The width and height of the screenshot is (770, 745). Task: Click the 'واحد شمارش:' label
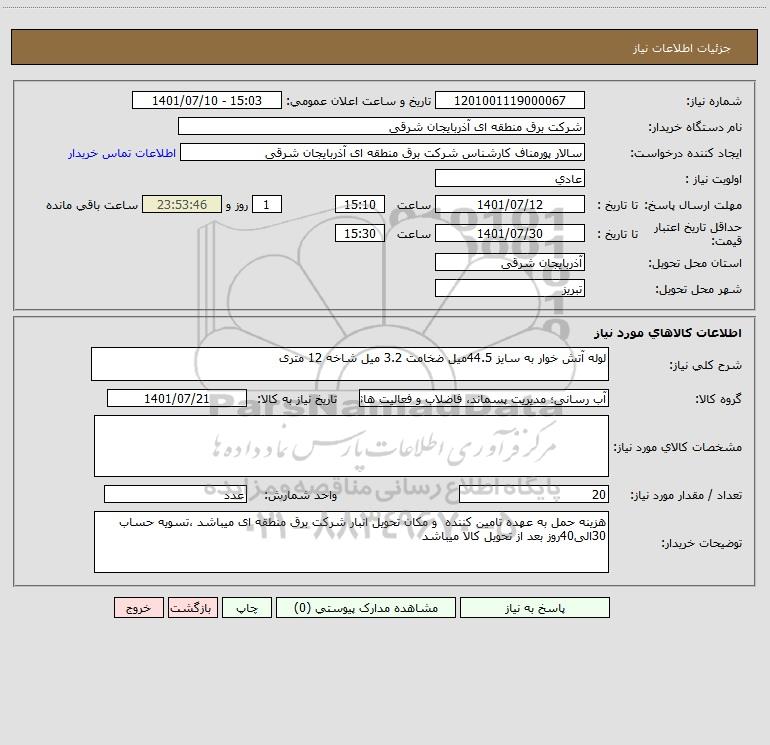[x=301, y=496]
